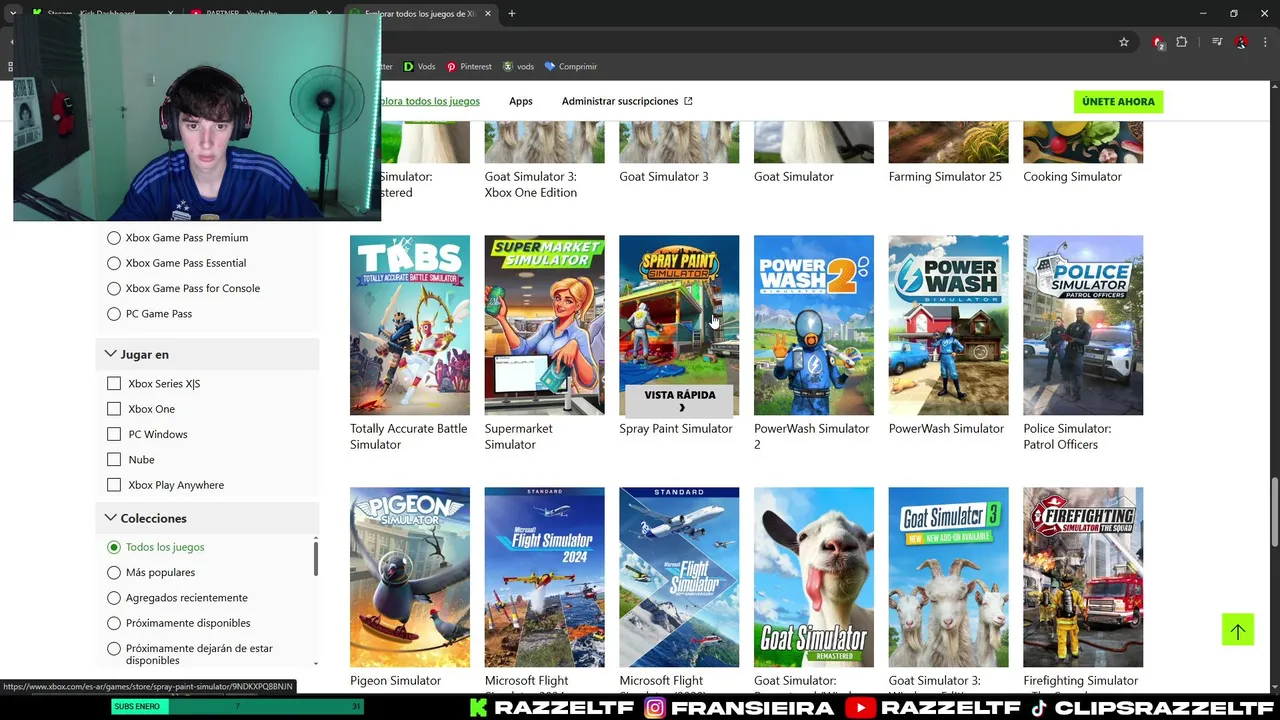
Task: Click the Colecciones list scrollbar thumb
Action: tap(316, 558)
